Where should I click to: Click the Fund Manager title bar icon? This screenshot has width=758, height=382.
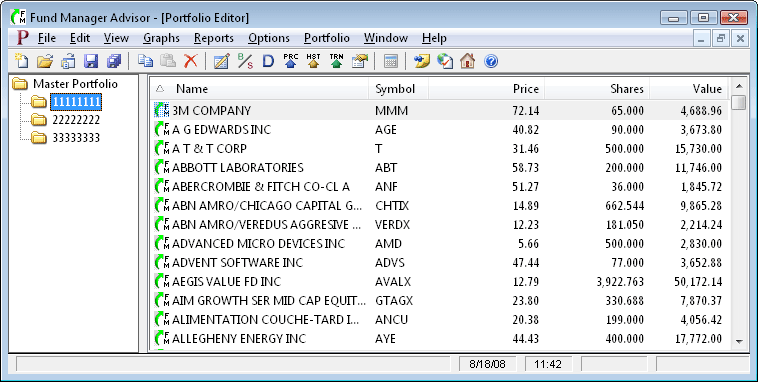coord(18,17)
